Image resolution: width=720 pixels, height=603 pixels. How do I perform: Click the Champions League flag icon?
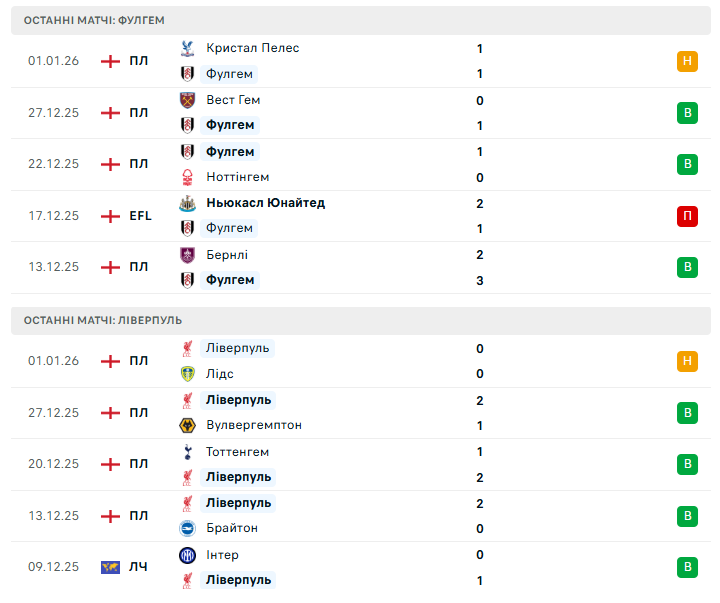click(110, 567)
